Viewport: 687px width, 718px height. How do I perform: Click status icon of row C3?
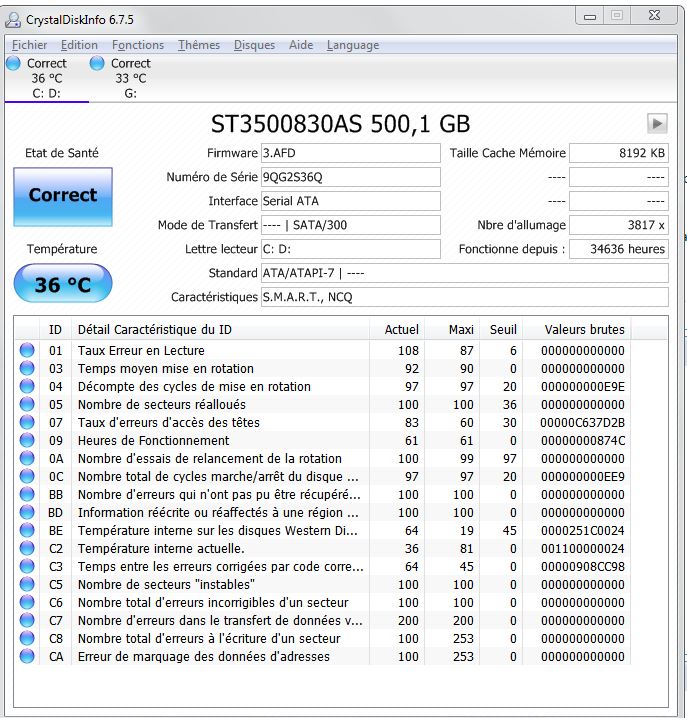click(x=27, y=566)
